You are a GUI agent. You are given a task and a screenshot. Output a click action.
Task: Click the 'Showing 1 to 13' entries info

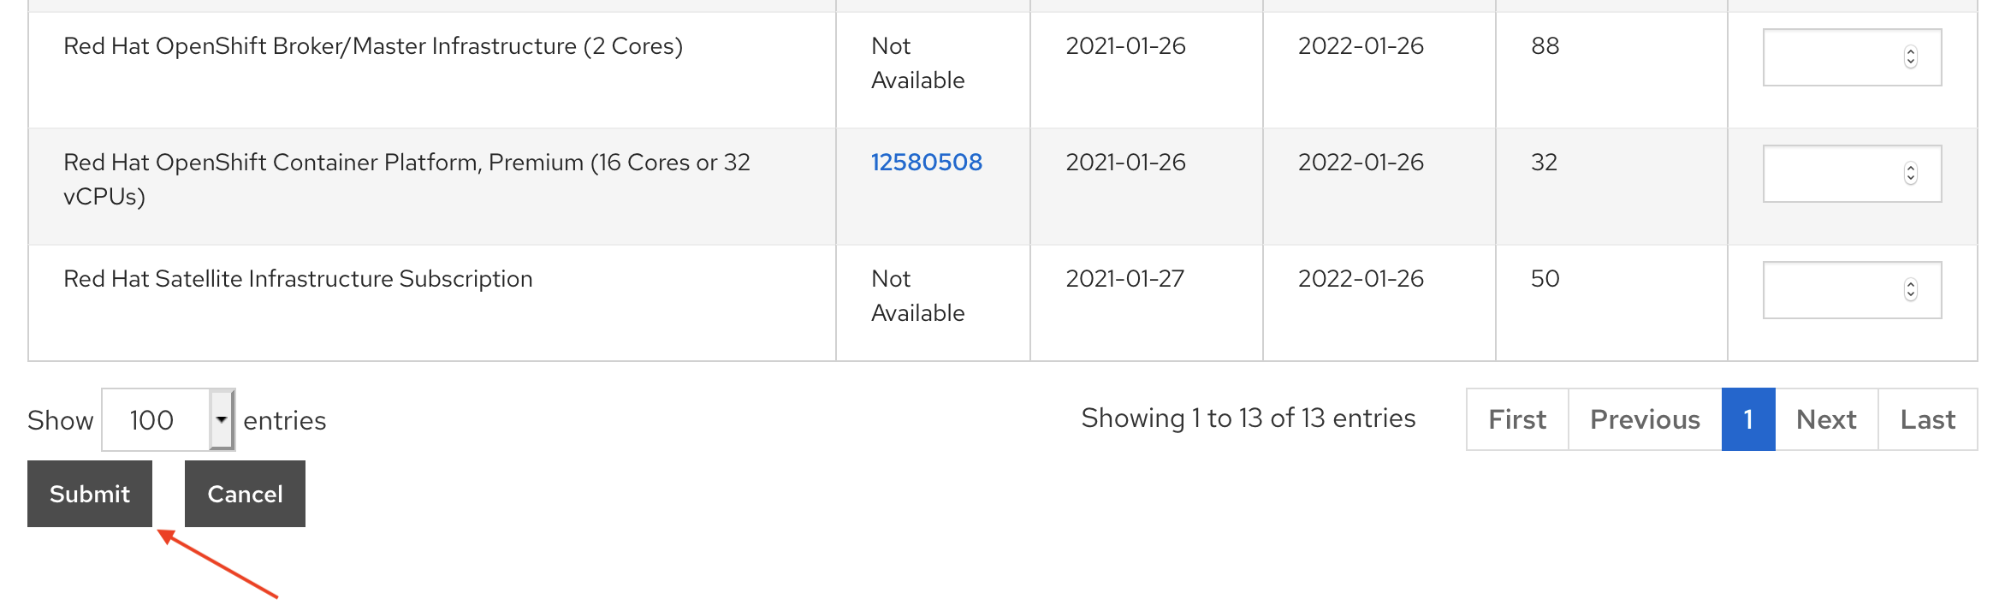[1248, 418]
